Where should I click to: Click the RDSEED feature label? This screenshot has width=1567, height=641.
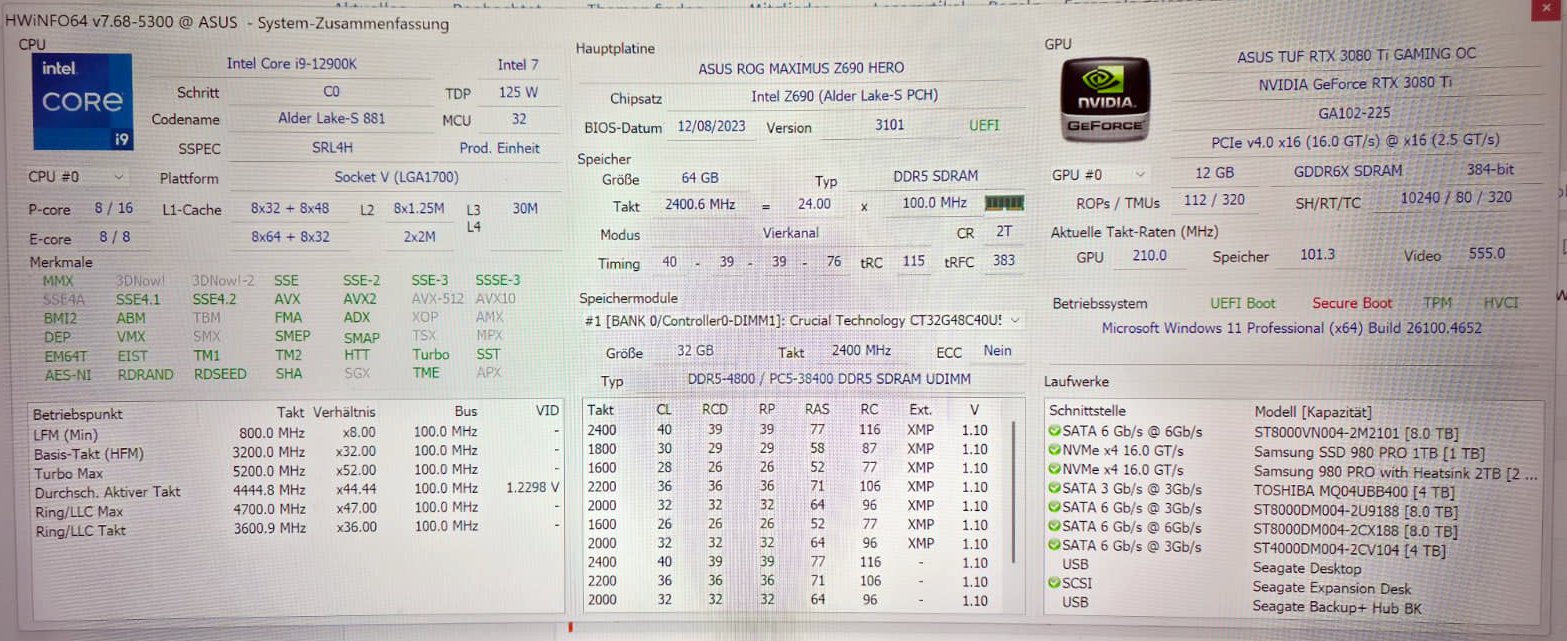pyautogui.click(x=219, y=374)
